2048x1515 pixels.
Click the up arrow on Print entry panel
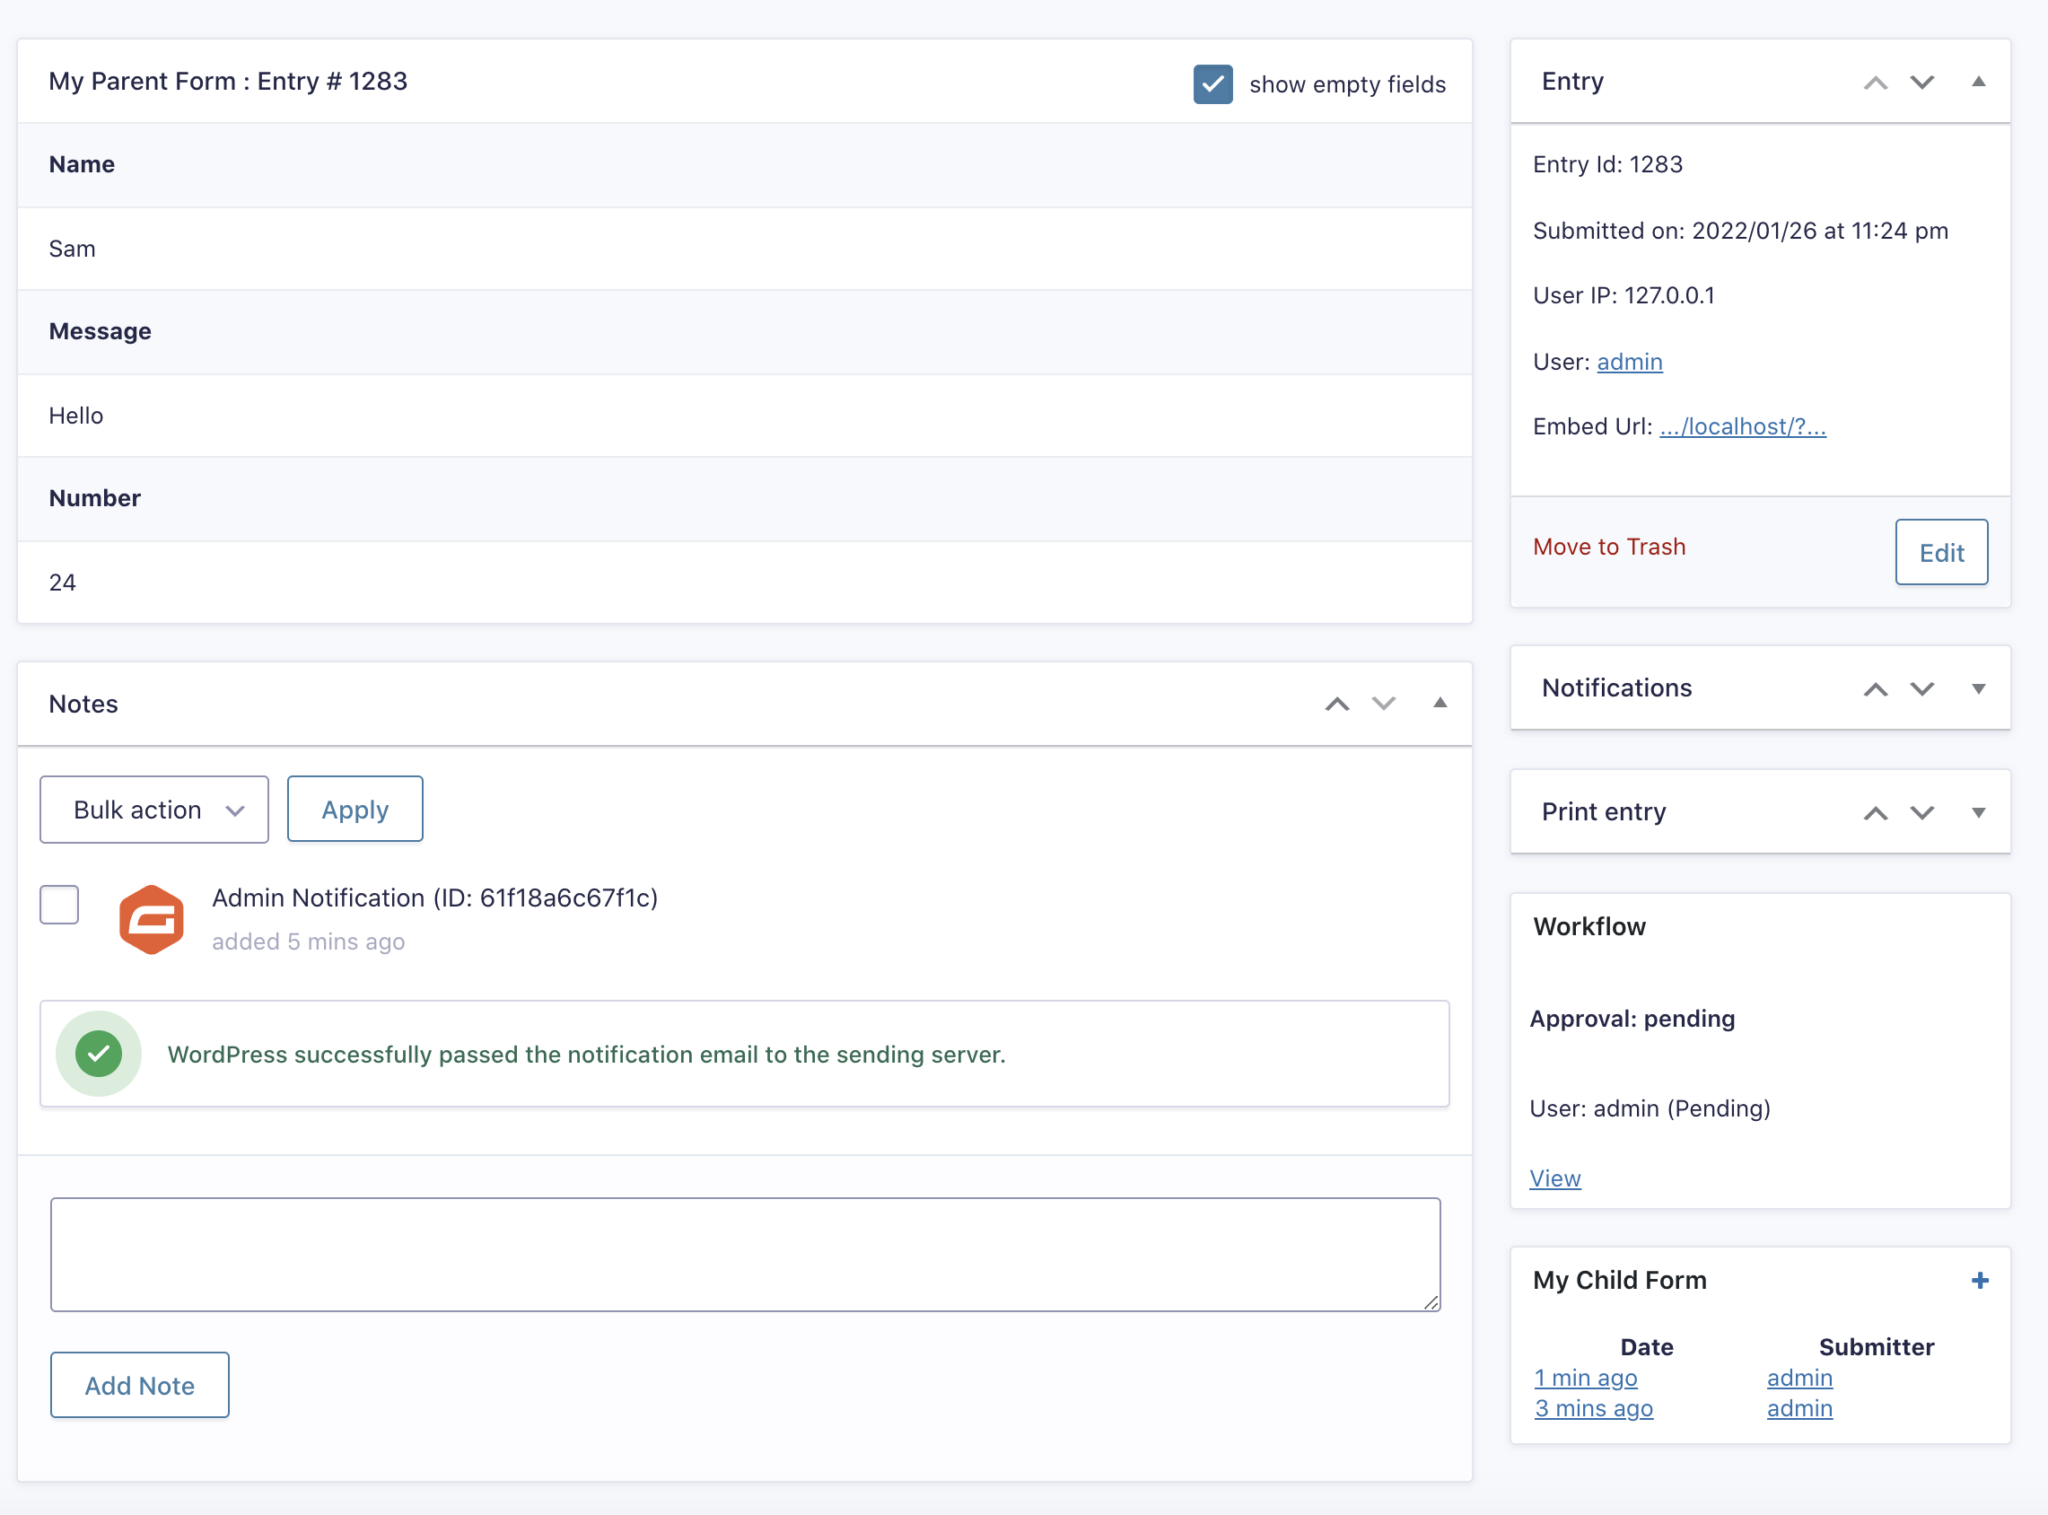tap(1874, 812)
